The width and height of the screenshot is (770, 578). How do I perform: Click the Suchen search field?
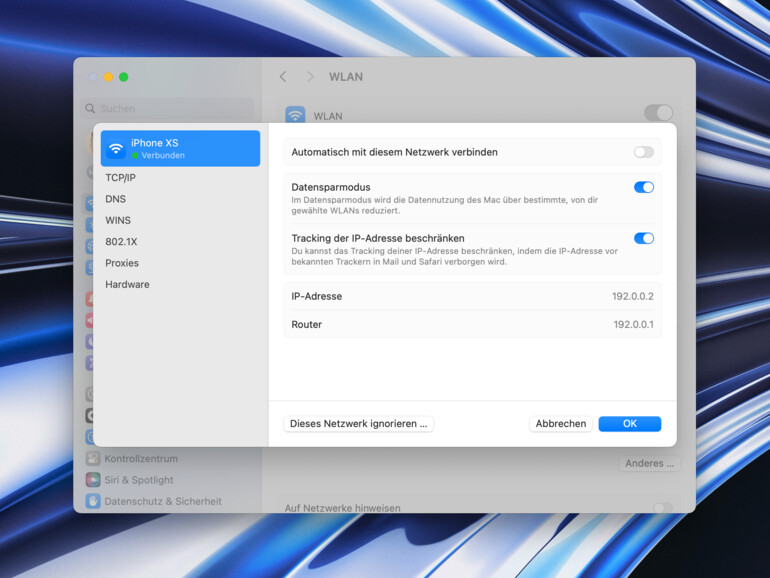click(x=167, y=109)
